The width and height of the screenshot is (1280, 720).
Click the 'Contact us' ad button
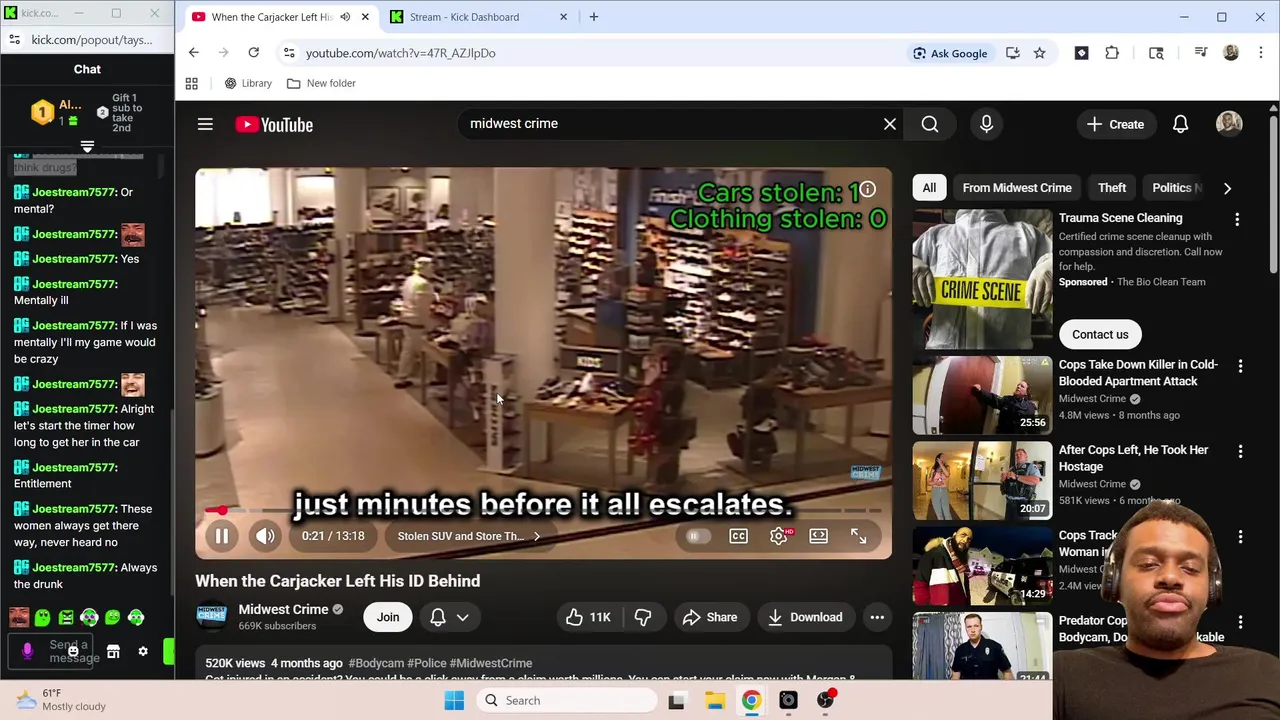[1100, 334]
